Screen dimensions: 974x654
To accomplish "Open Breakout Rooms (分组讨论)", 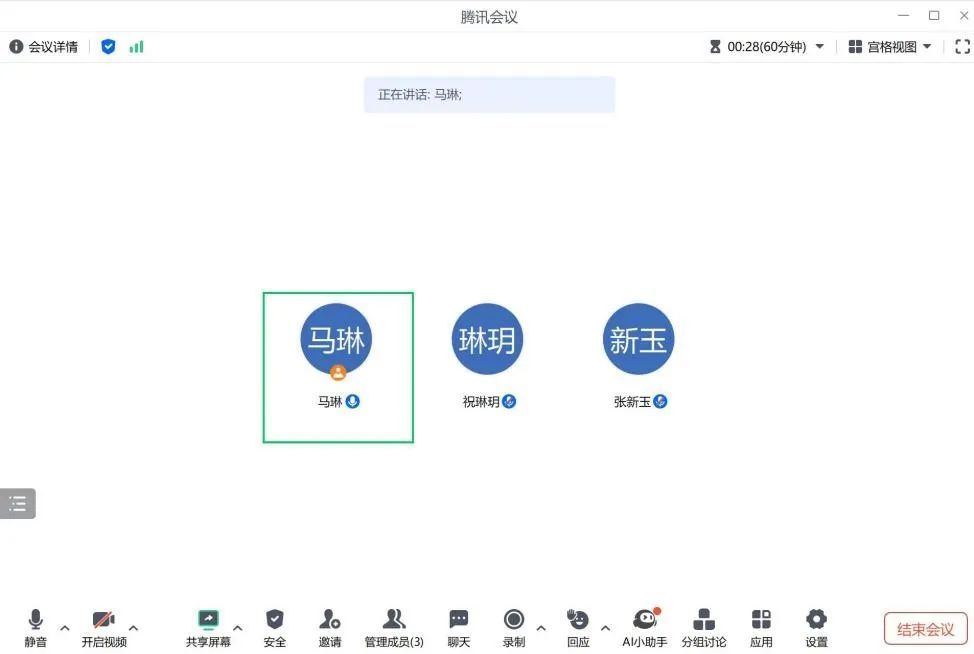I will tap(704, 627).
